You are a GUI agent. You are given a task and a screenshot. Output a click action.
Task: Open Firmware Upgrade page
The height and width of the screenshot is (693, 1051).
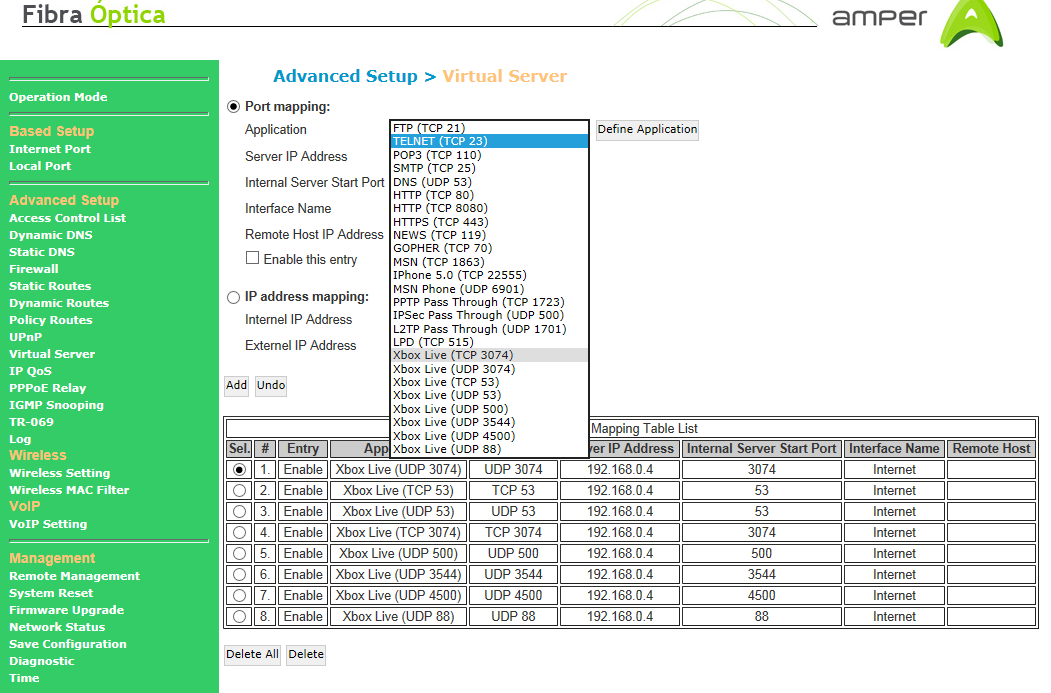pyautogui.click(x=66, y=611)
